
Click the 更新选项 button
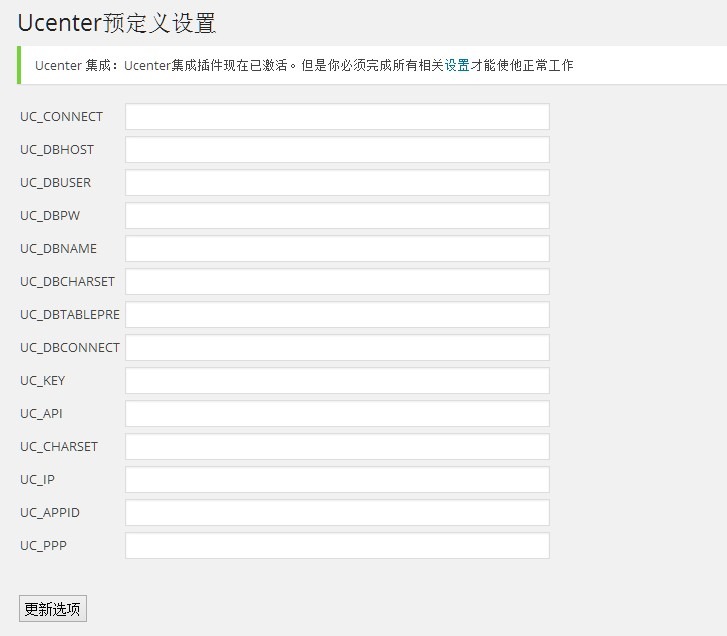coord(52,609)
